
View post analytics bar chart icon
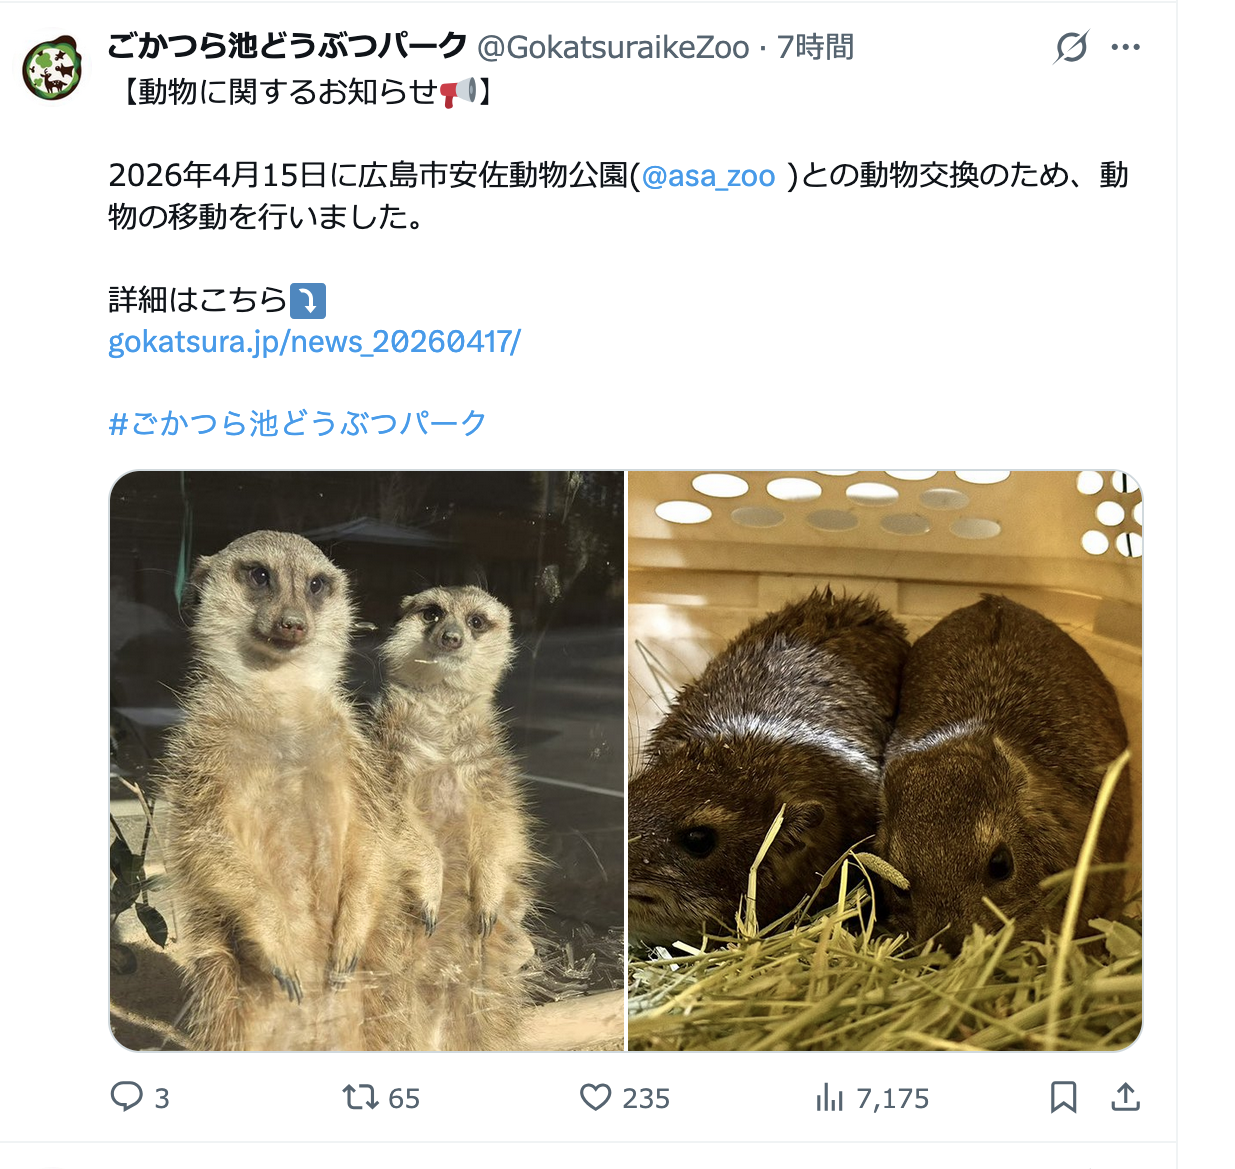pos(830,1097)
